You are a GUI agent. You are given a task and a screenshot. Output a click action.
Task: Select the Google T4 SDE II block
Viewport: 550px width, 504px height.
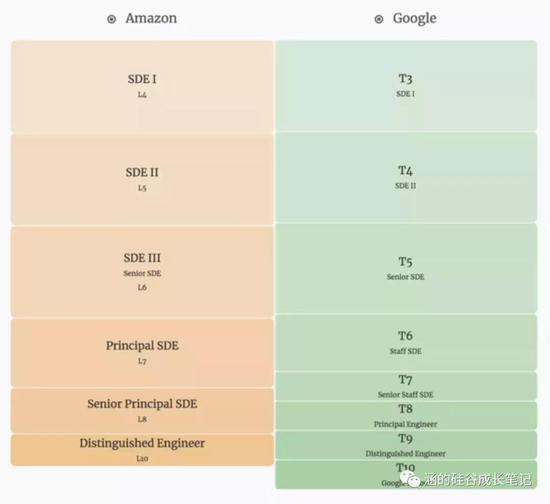tap(406, 177)
